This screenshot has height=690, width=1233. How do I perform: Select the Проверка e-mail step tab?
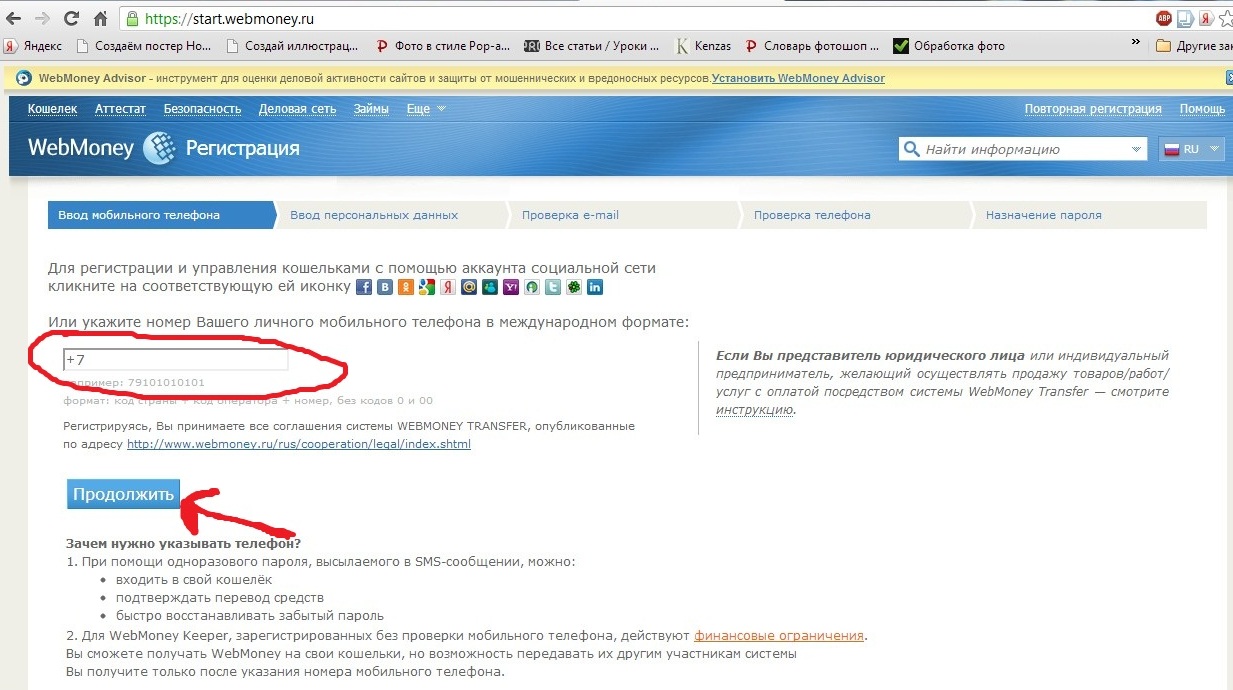coord(623,215)
